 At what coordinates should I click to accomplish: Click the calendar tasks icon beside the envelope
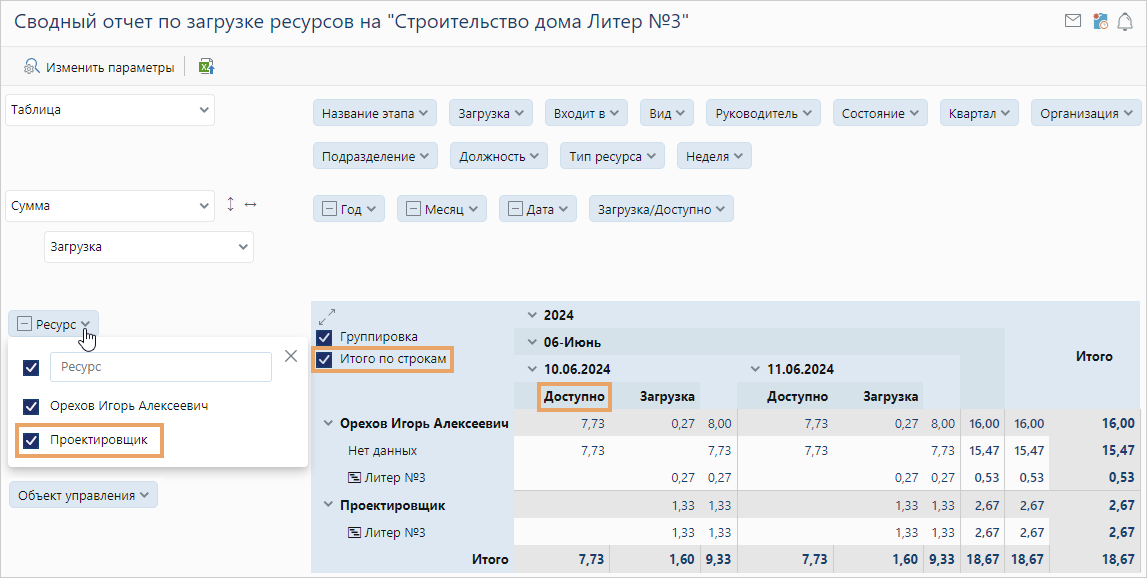tap(1100, 21)
